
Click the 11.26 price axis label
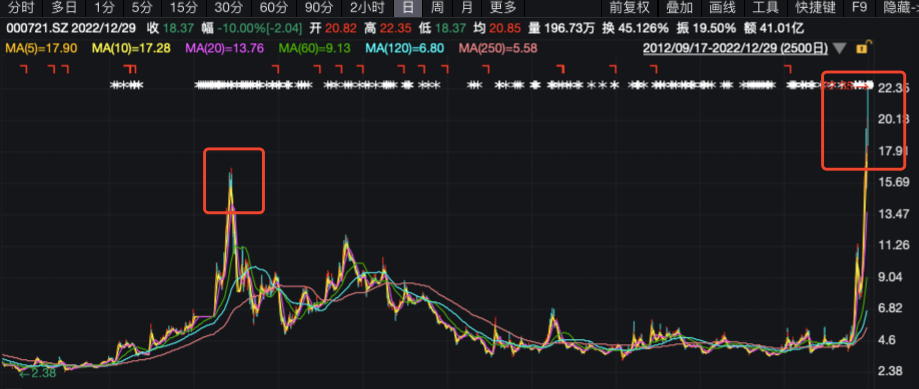point(894,244)
